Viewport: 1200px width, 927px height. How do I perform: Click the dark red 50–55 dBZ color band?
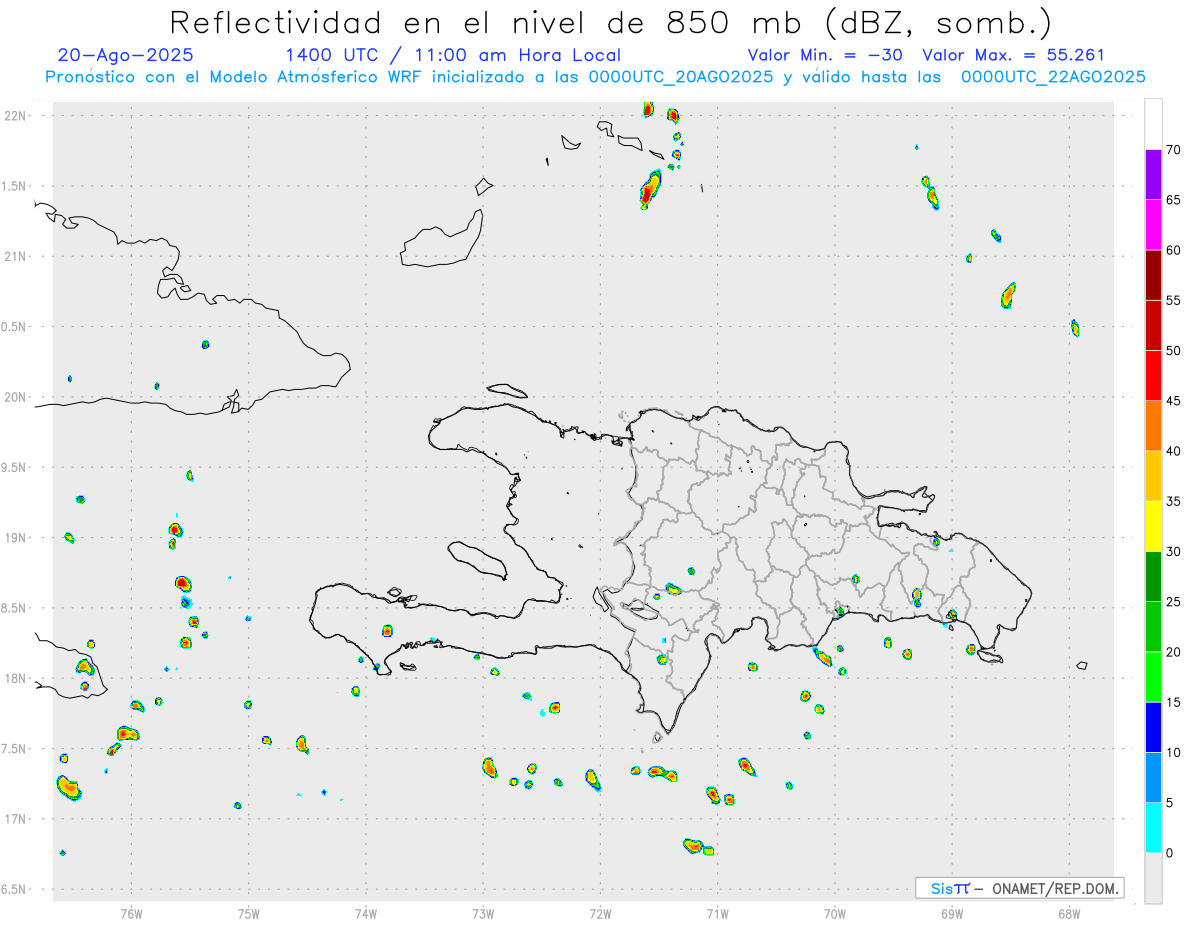(x=1153, y=325)
